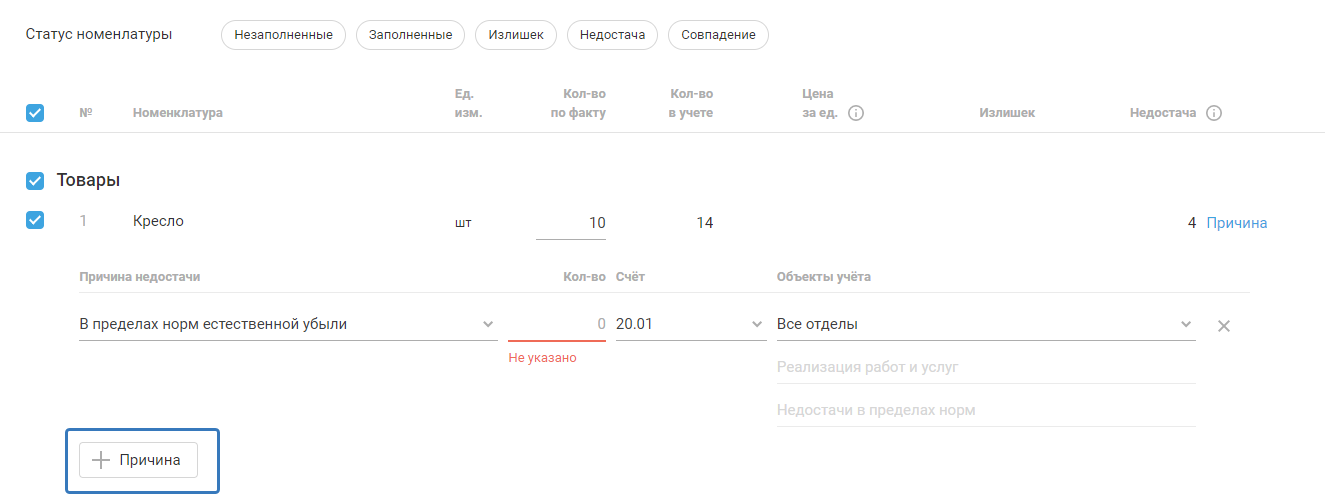Uncheck the Товары group checkbox
Viewport: 1325px width, 503px height.
[x=35, y=181]
